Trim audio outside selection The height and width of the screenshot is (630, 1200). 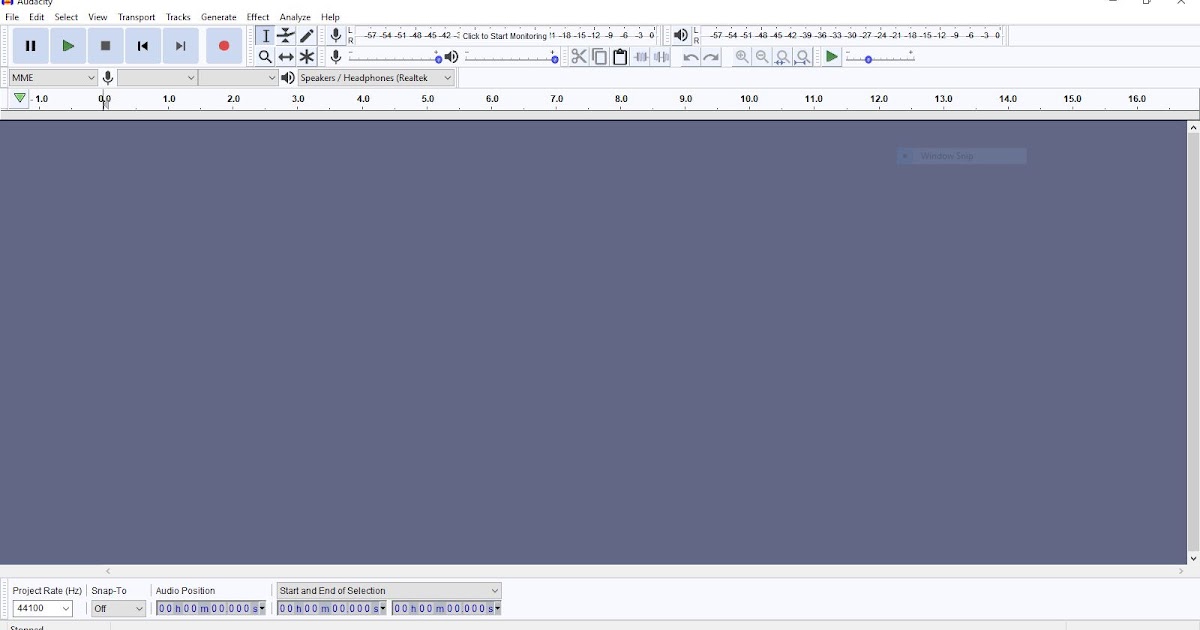pos(640,57)
